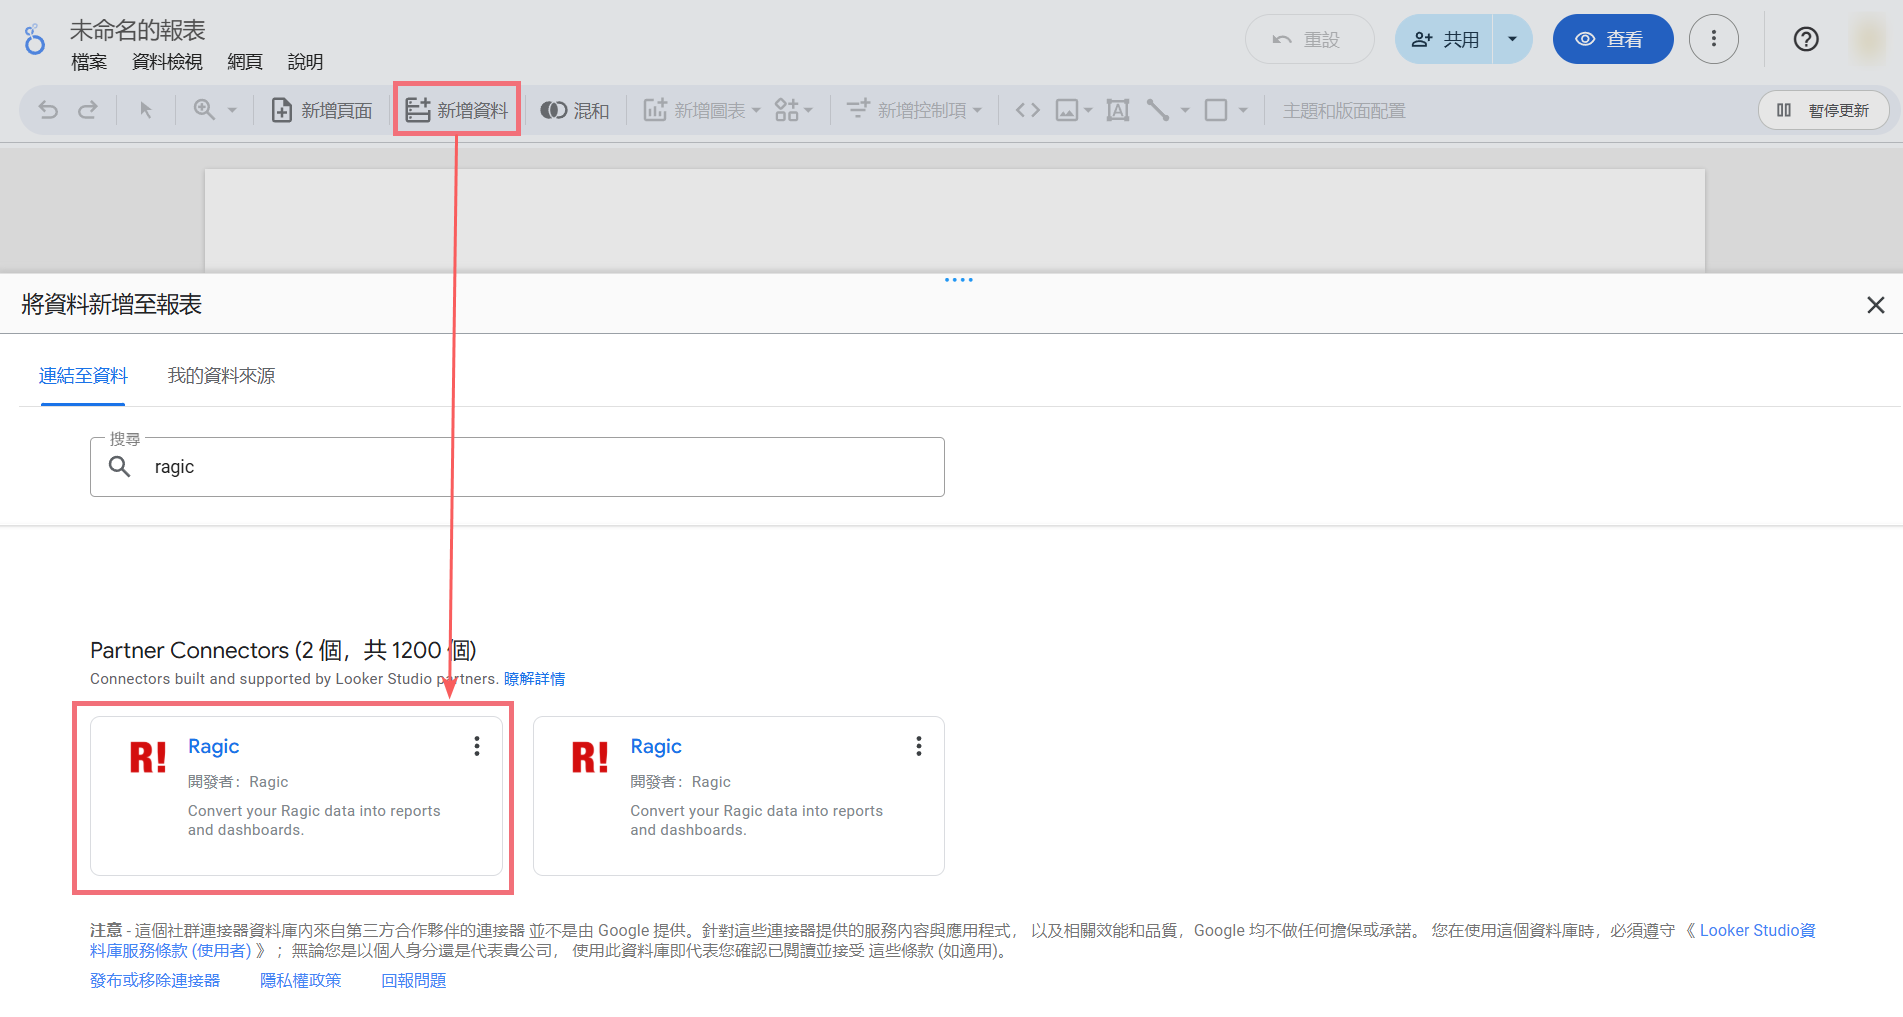Insert URL embed code icon
1903x1017 pixels.
click(x=1028, y=110)
